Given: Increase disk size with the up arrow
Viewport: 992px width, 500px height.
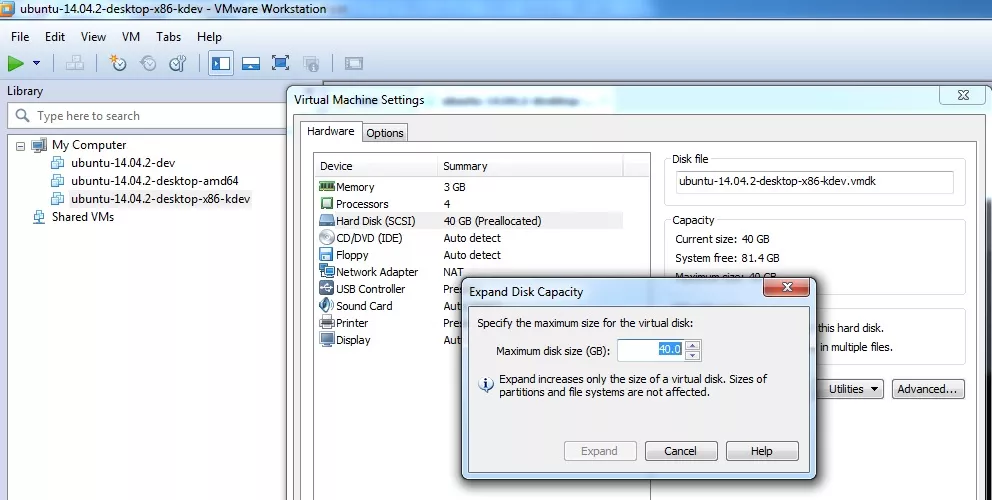Looking at the screenshot, I should click(x=693, y=345).
